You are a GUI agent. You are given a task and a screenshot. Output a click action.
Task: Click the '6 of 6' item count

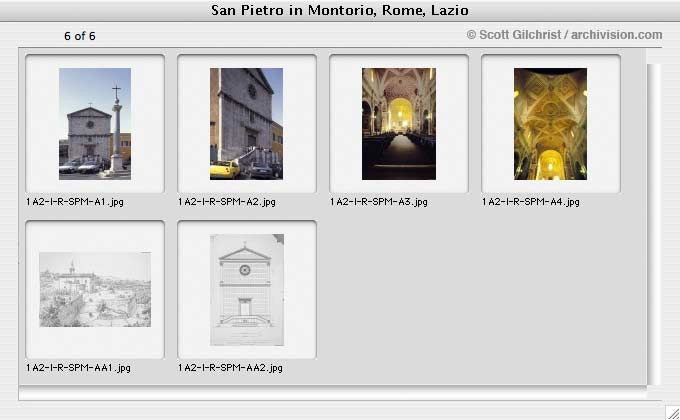80,36
